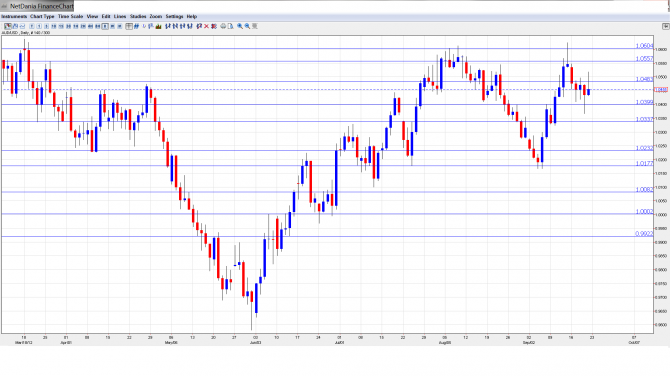
Task: Click the green volume study icon
Action: pos(159,26)
